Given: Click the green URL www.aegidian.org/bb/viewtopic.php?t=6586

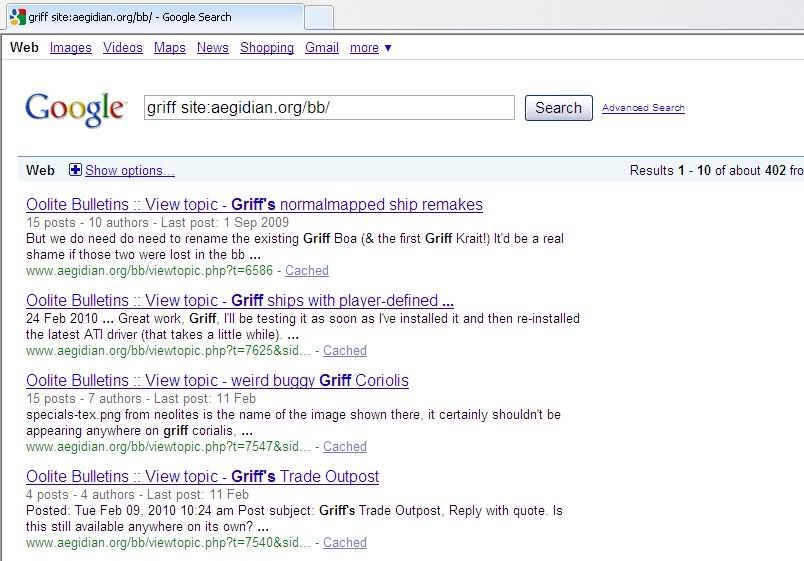Looking at the screenshot, I should [x=149, y=270].
